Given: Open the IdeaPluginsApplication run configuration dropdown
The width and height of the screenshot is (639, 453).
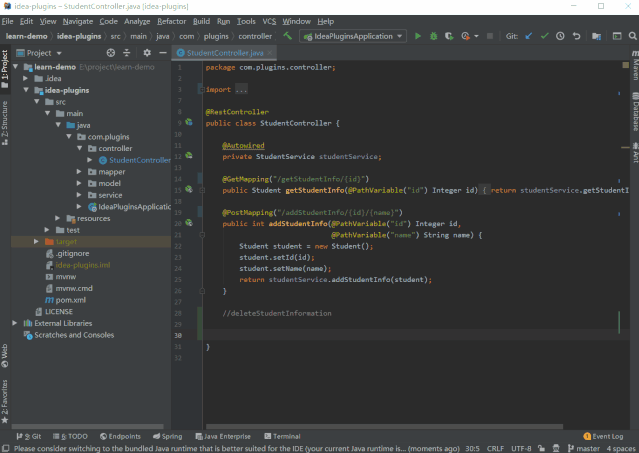Looking at the screenshot, I should [350, 36].
